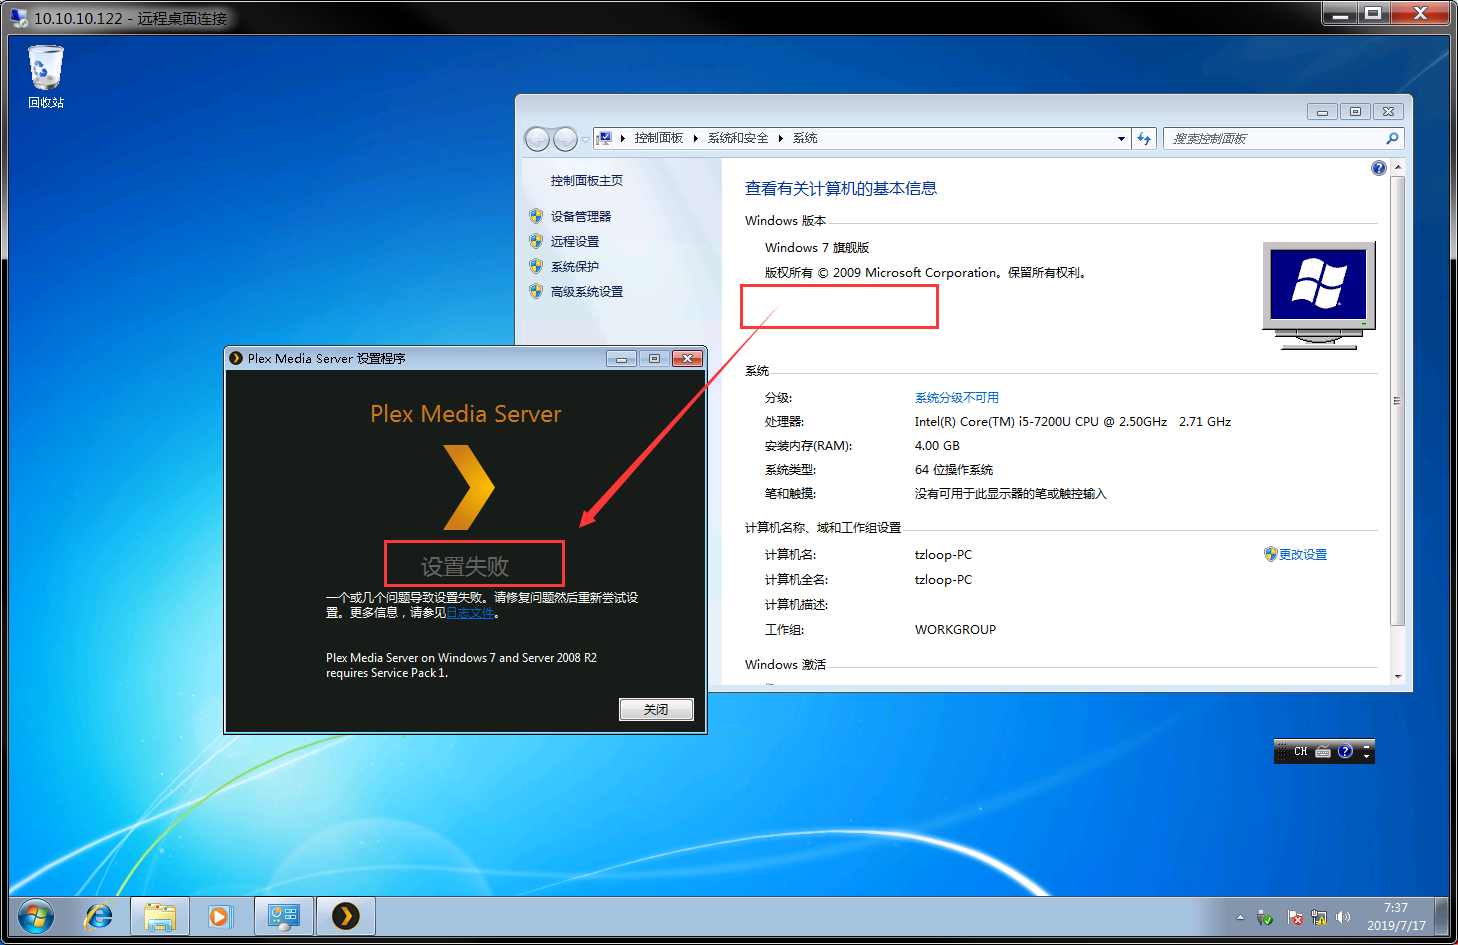Open 高级系统设置 in the sidebar
This screenshot has width=1458, height=945.
[587, 291]
